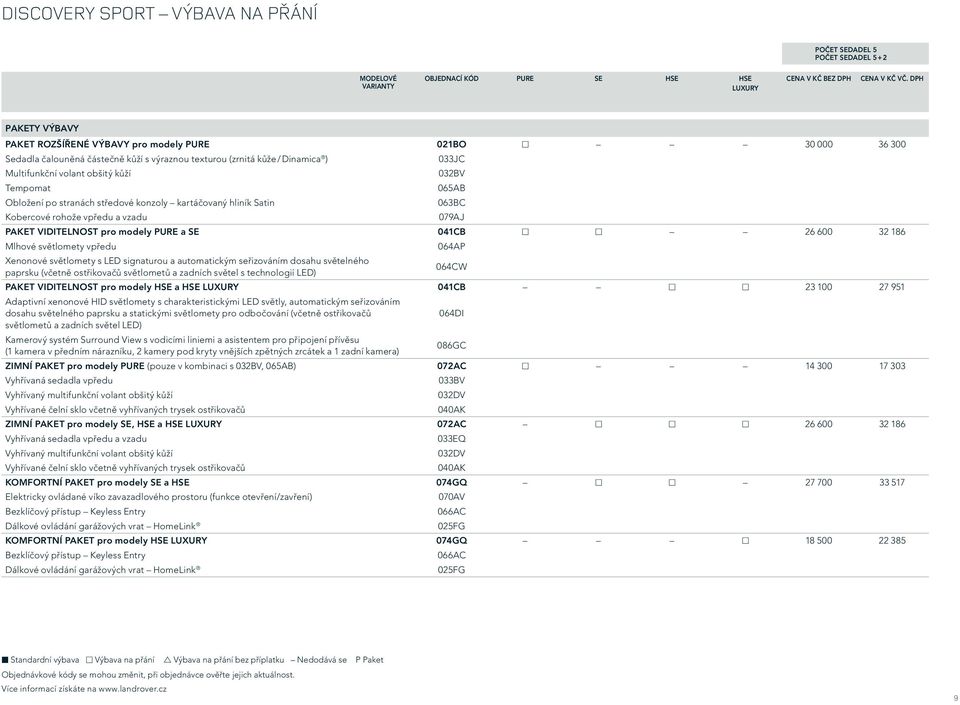Click the Discovery Sport – Výbava na přání title
Image resolution: width=960 pixels, height=705 pixels.
click(159, 13)
